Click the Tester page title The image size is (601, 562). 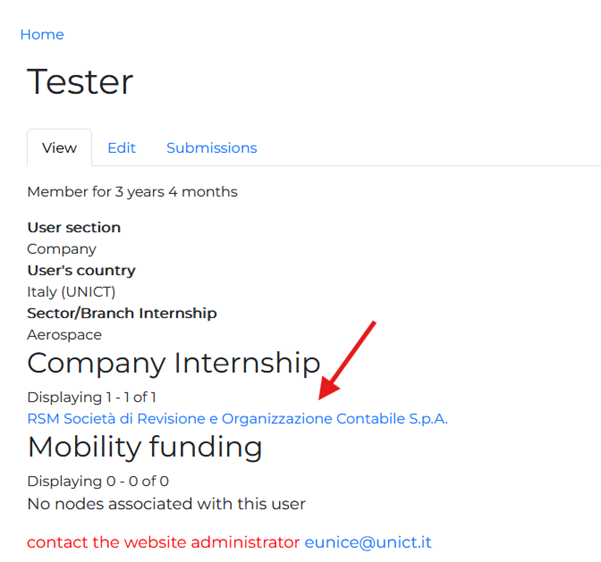(x=80, y=82)
